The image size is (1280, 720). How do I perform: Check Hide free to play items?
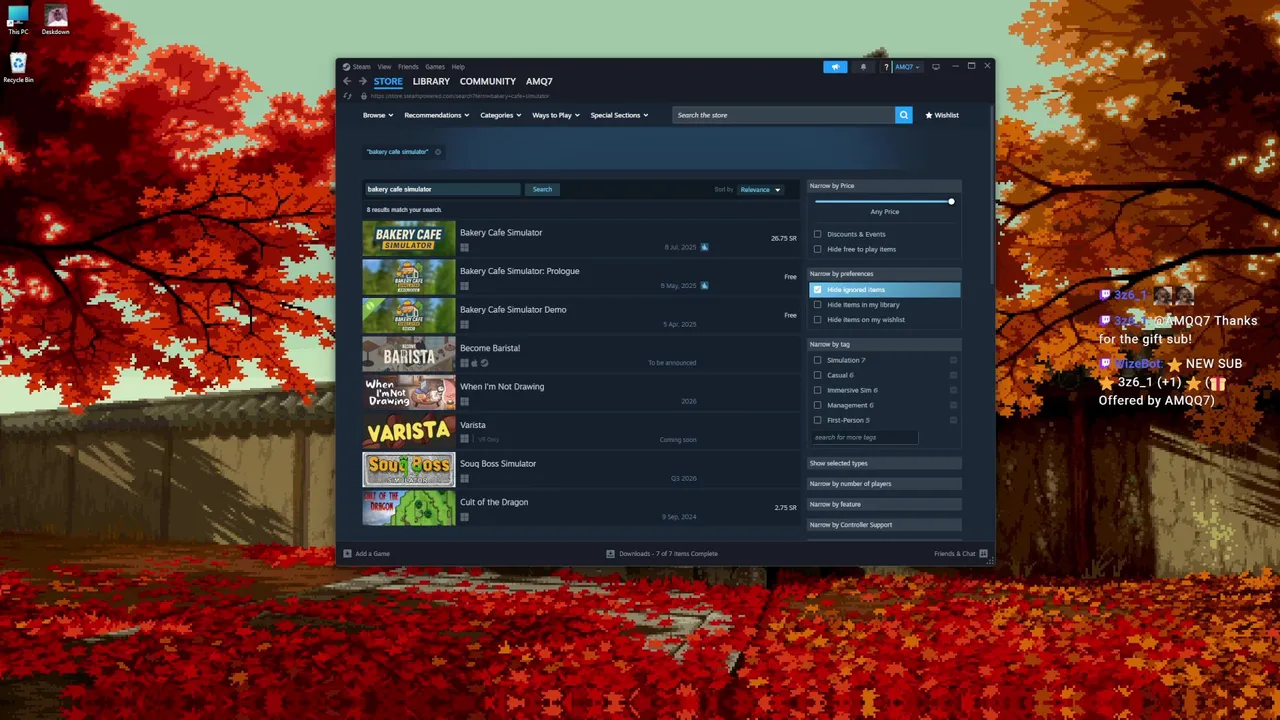point(817,249)
